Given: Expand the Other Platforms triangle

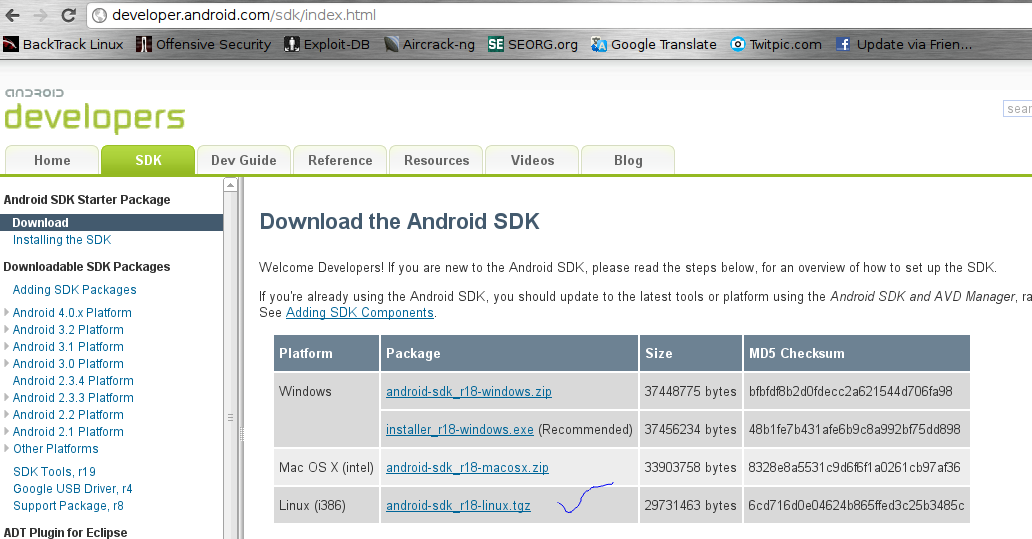Looking at the screenshot, I should pyautogui.click(x=7, y=448).
